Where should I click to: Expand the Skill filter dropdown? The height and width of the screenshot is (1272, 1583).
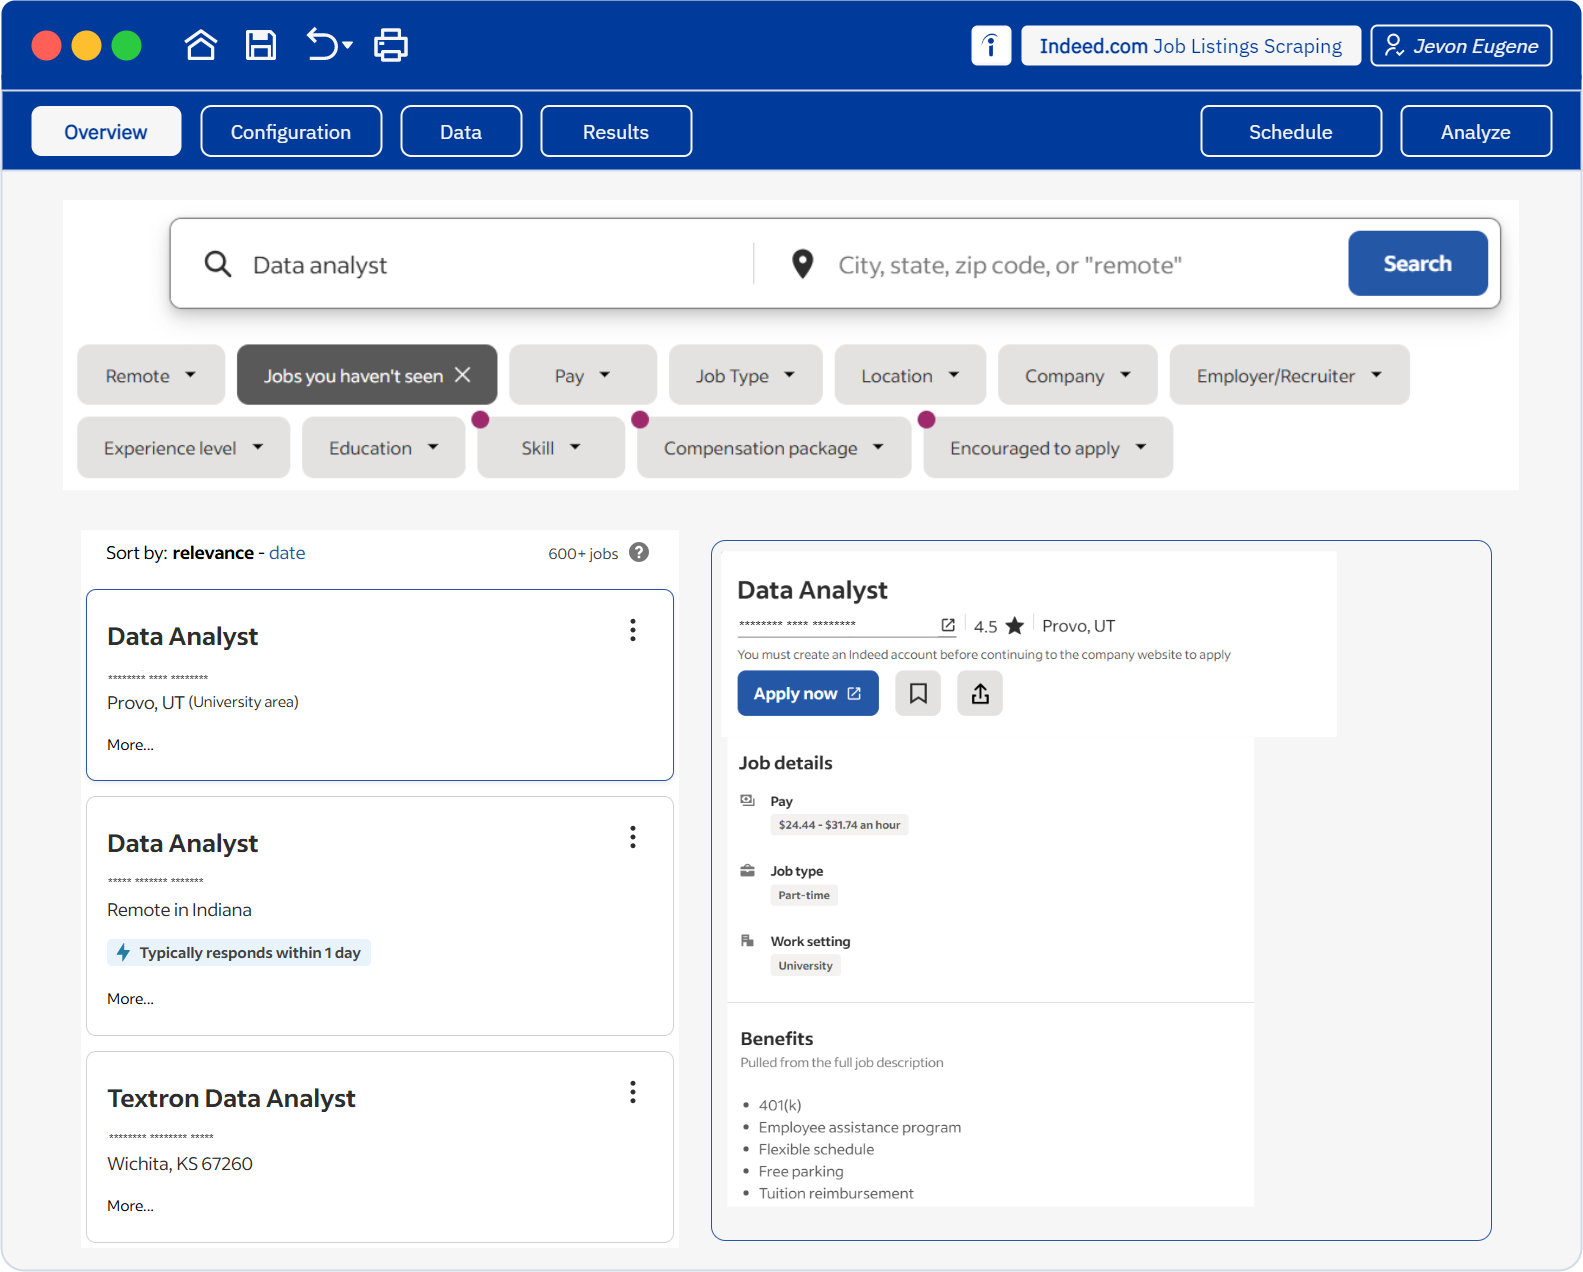[x=551, y=447]
